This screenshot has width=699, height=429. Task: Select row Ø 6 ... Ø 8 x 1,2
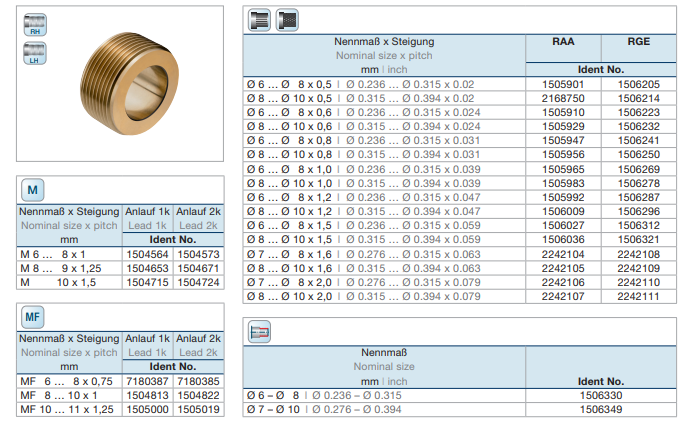tap(460, 198)
